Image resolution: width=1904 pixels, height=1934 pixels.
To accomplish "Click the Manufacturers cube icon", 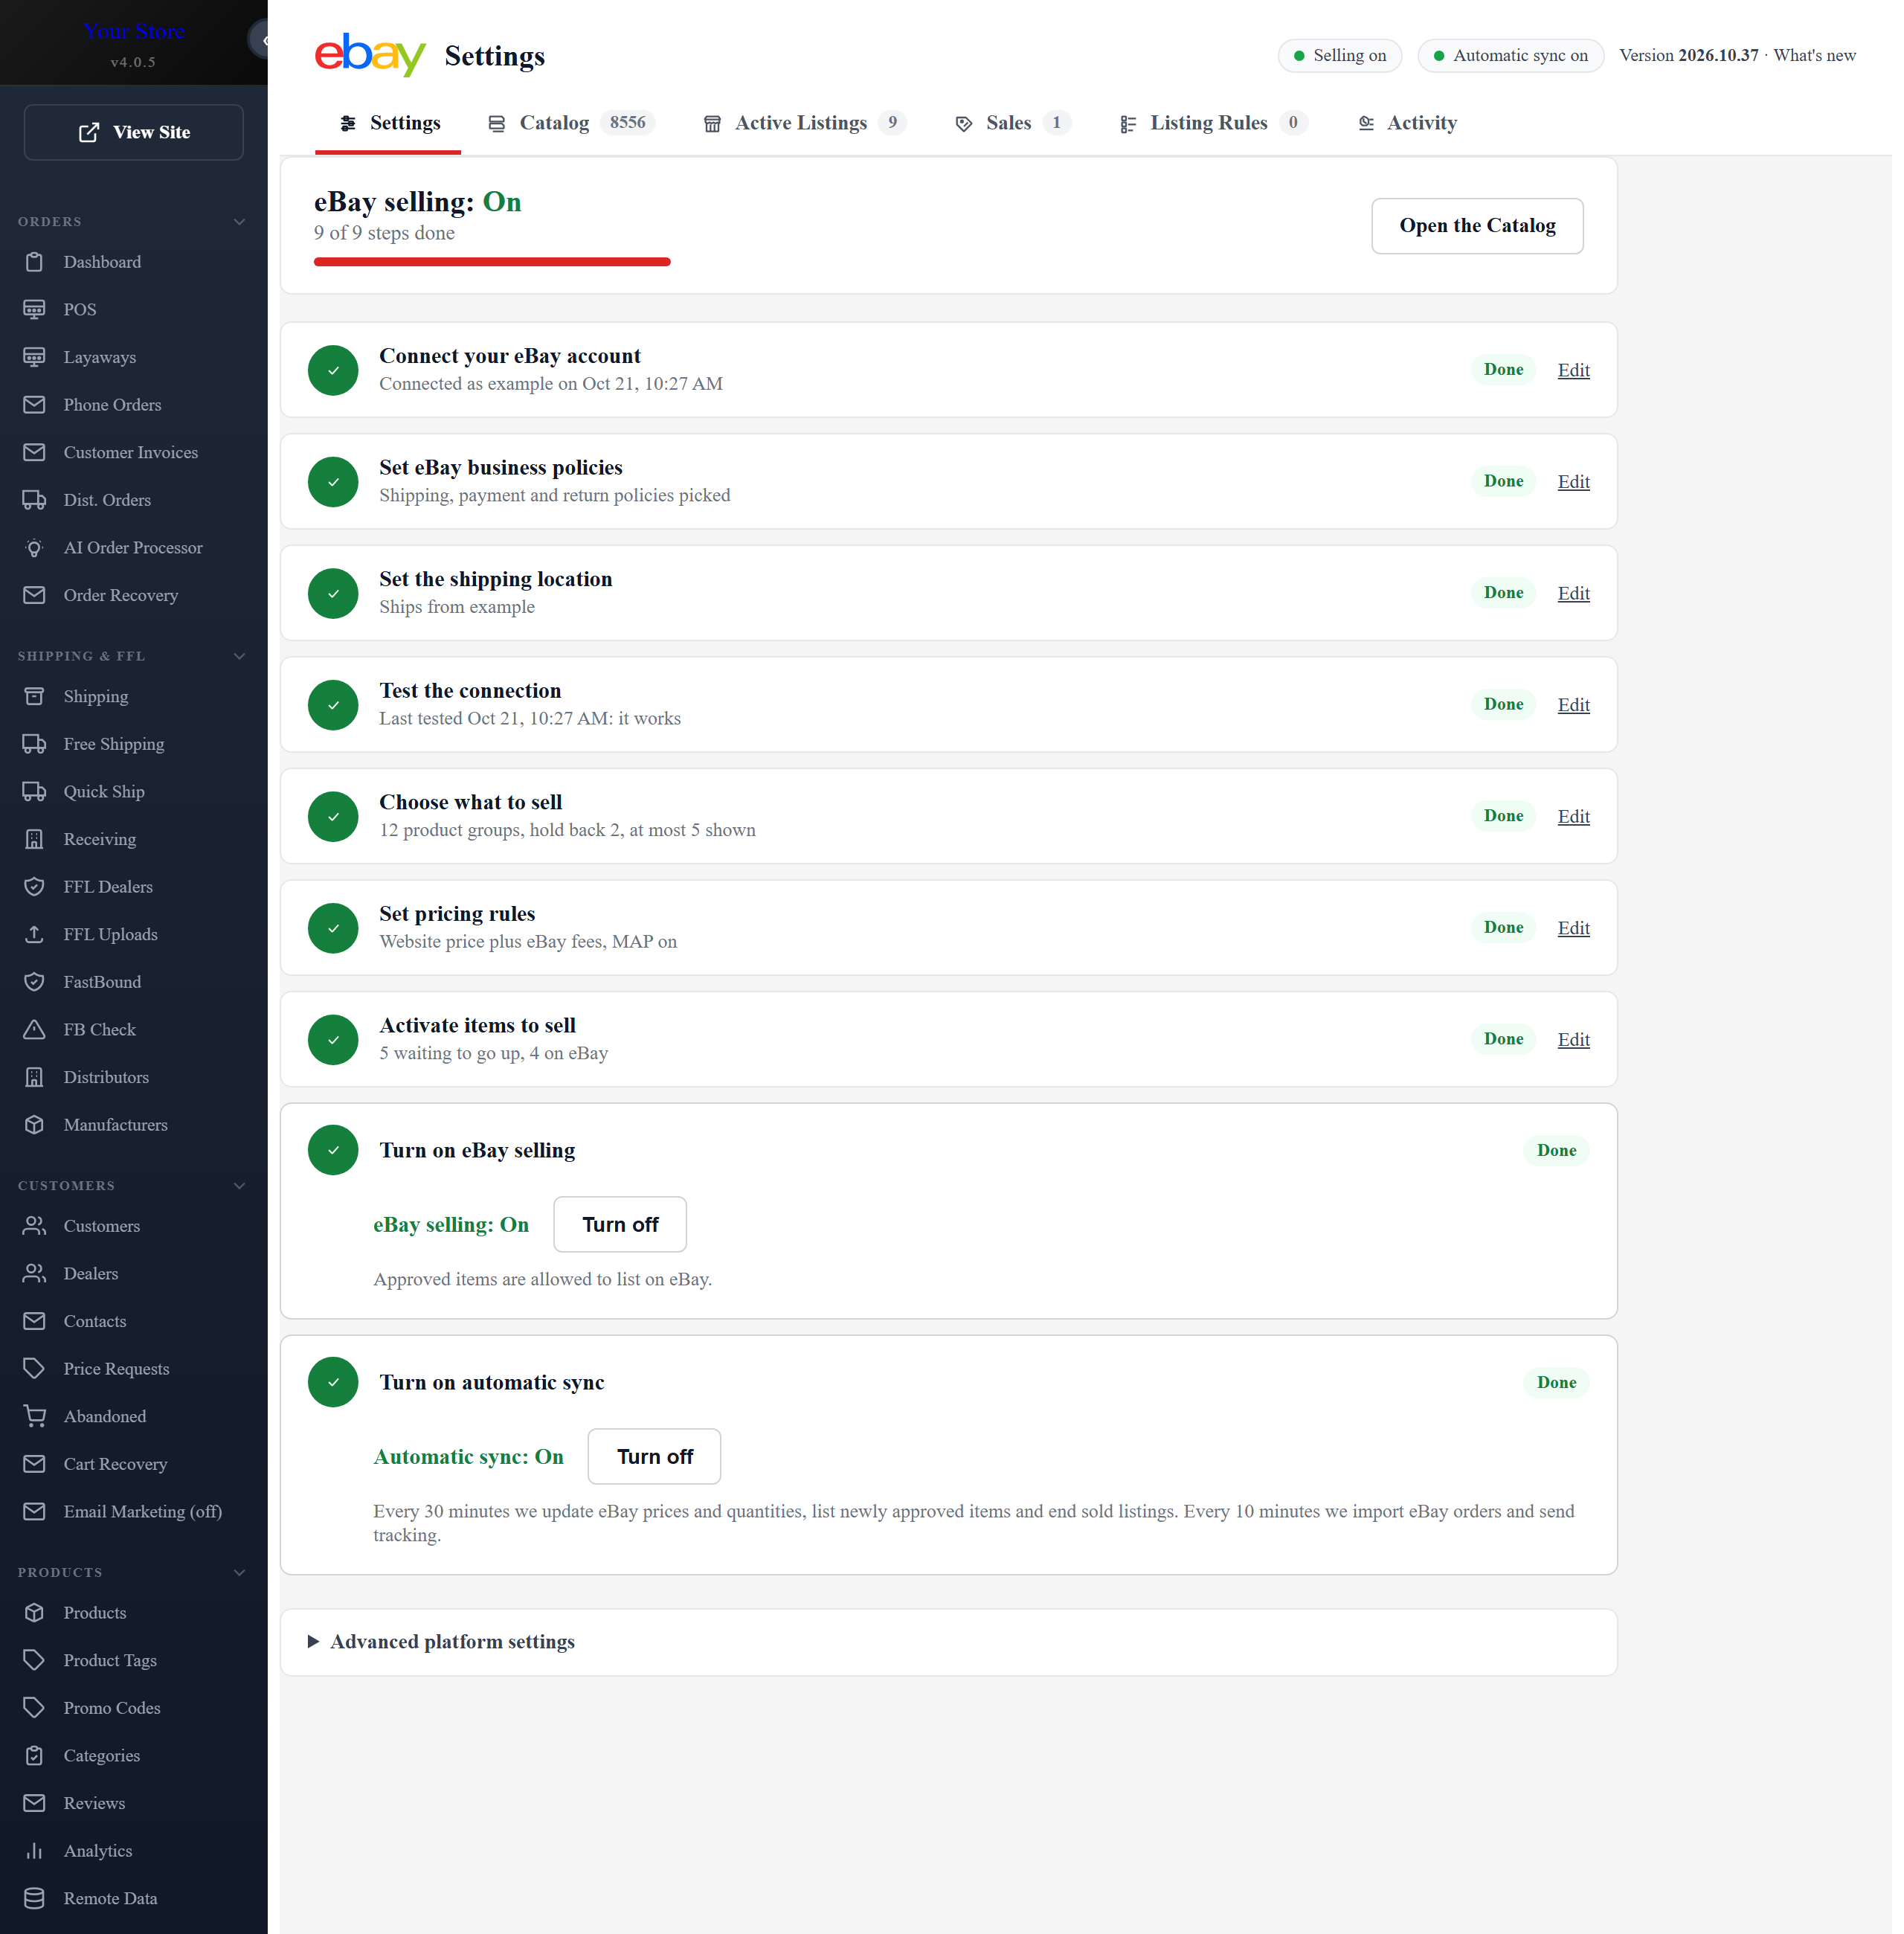I will pos(34,1125).
